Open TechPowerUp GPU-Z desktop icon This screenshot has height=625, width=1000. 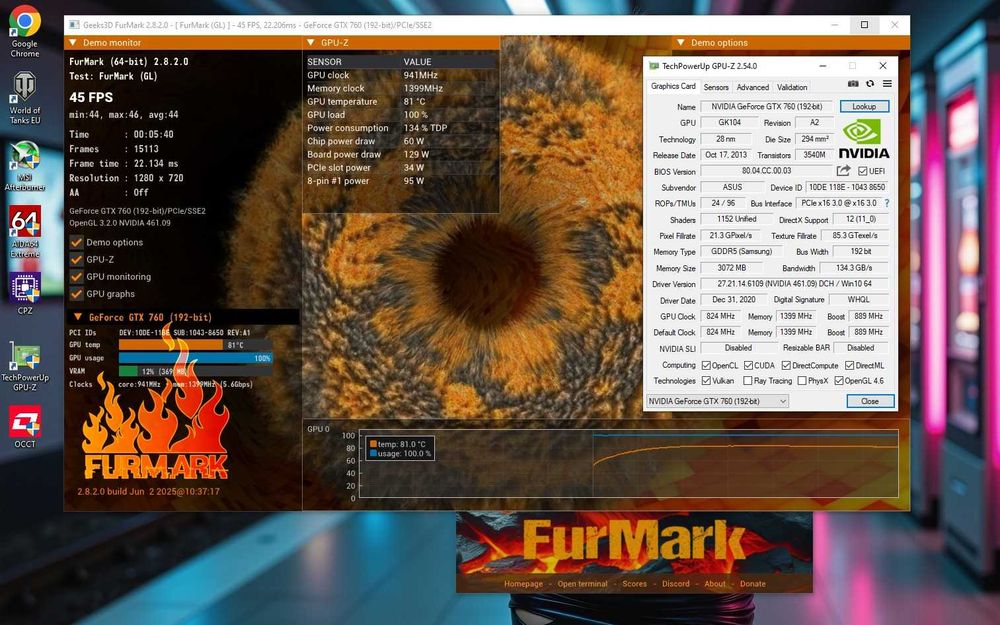[25, 366]
